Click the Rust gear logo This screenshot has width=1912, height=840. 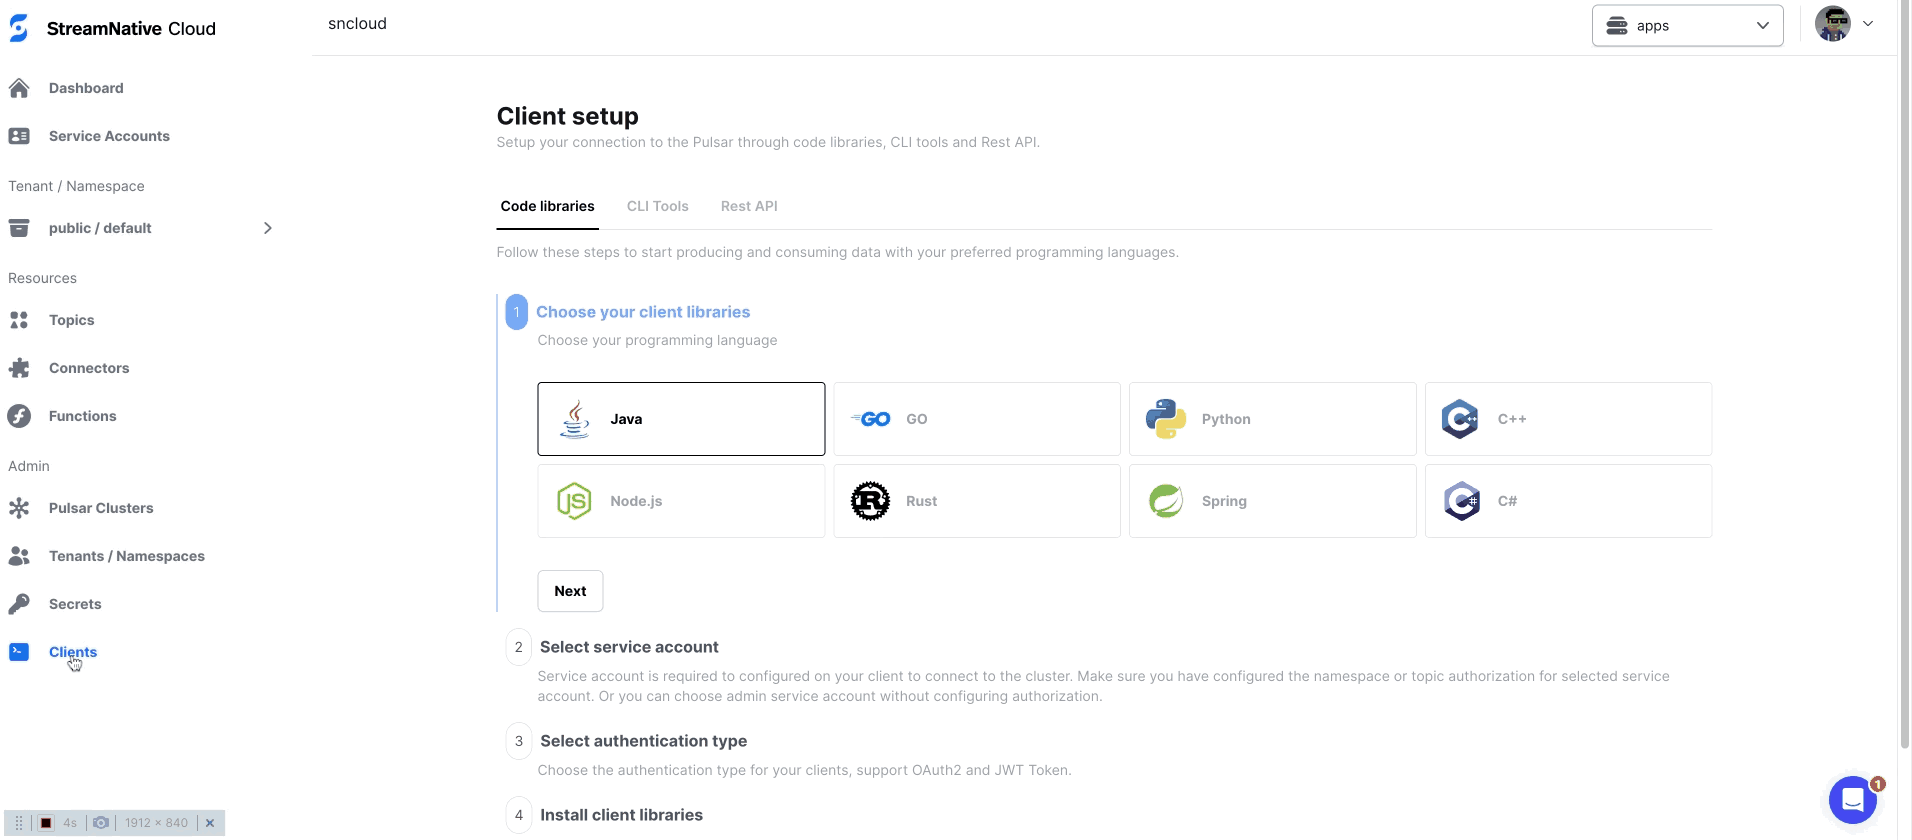[x=870, y=501]
